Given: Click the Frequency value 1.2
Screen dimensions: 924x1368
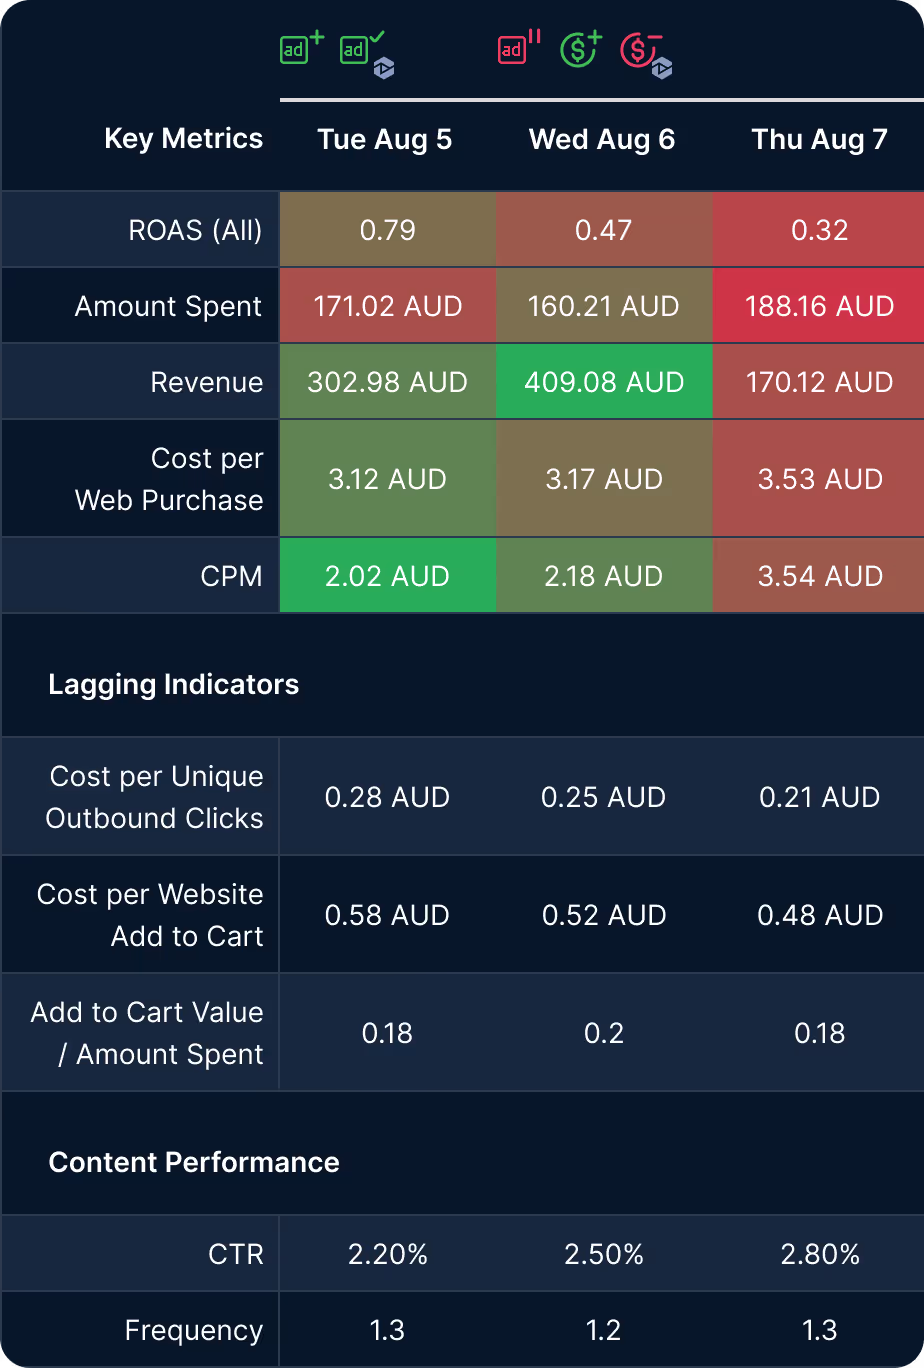Looking at the screenshot, I should coord(603,1330).
